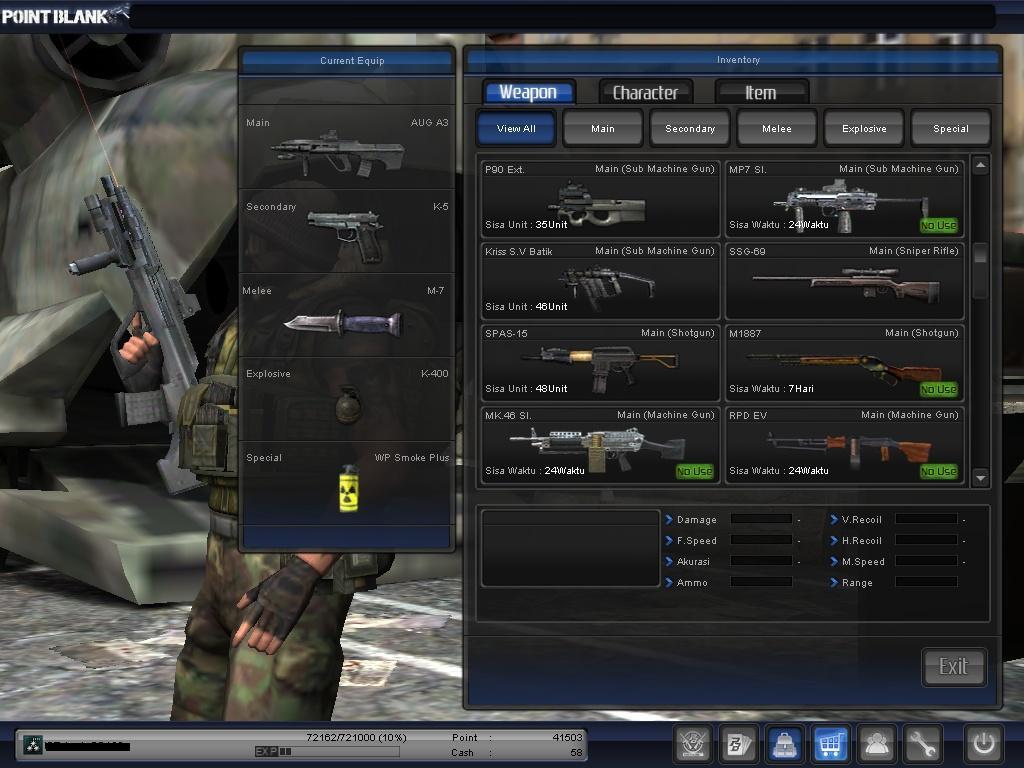The image size is (1024, 768).
Task: Click the H.Recoil stat label arrow
Action: click(834, 541)
